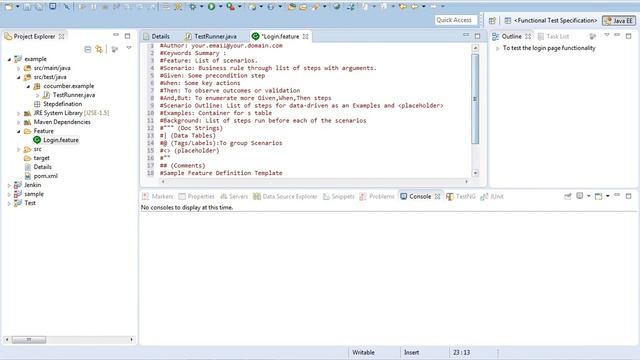Minimize the Project Explorer view
This screenshot has width=640, height=360.
coord(116,36)
